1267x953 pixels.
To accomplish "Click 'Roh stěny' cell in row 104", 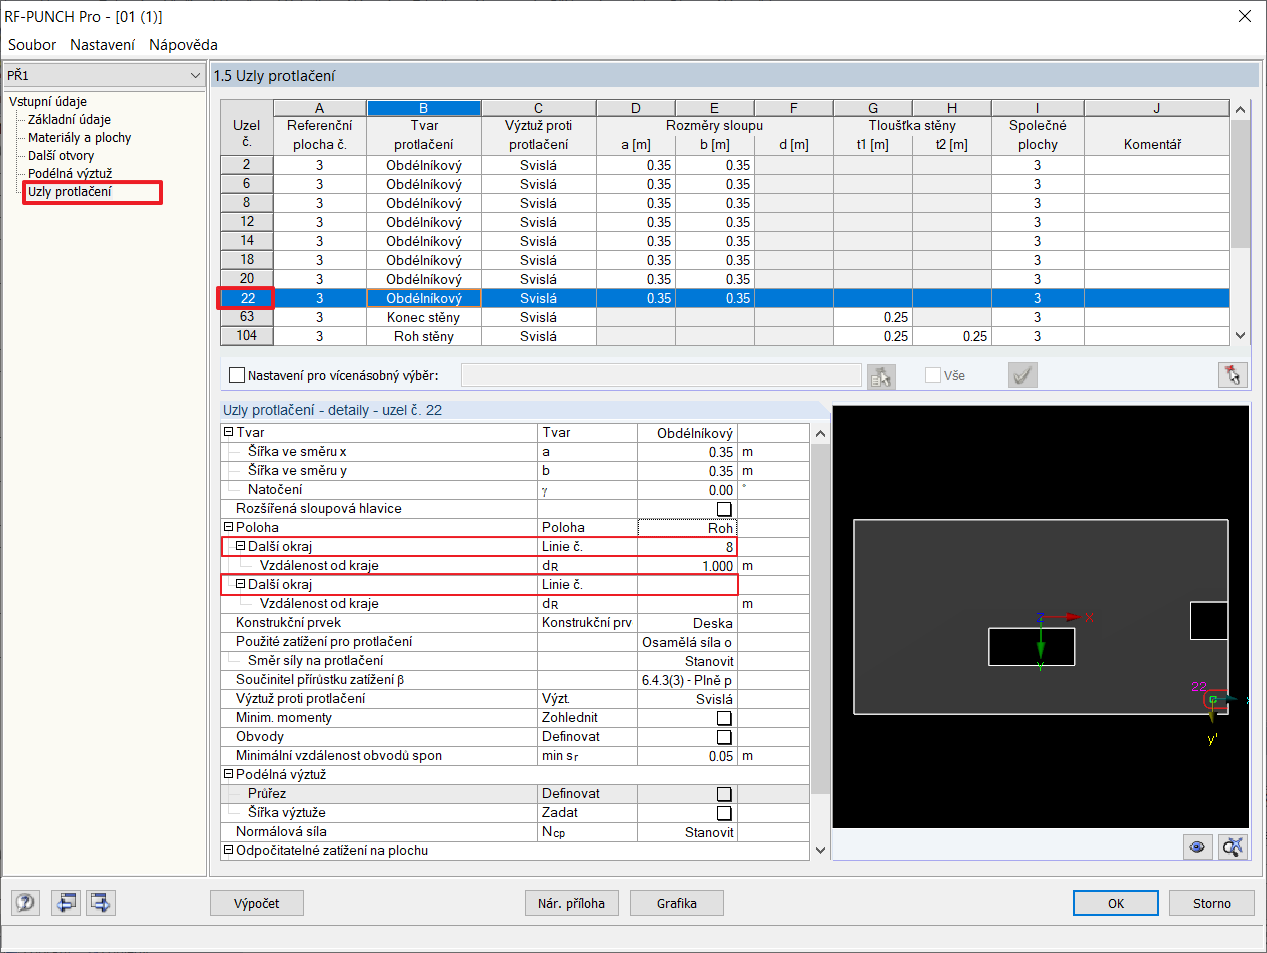I will 424,336.
